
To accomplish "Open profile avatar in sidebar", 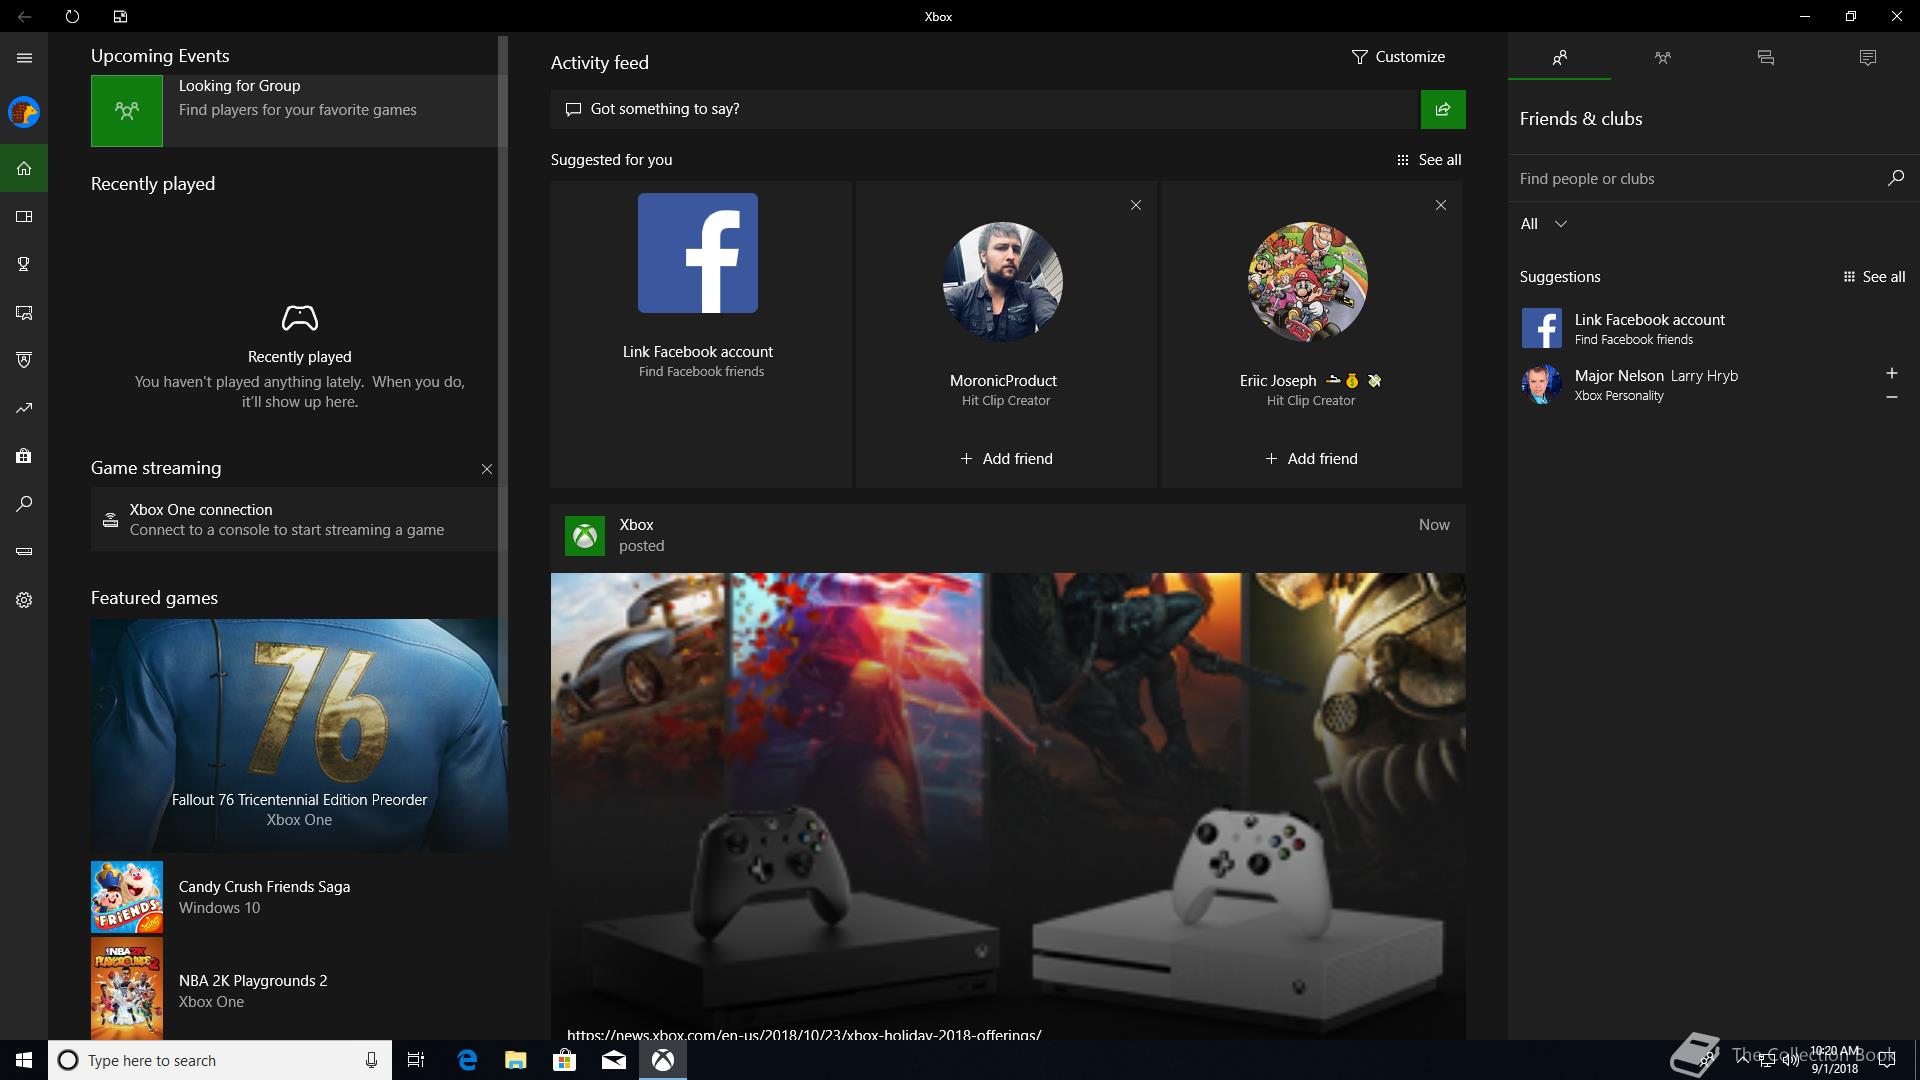I will coord(24,112).
